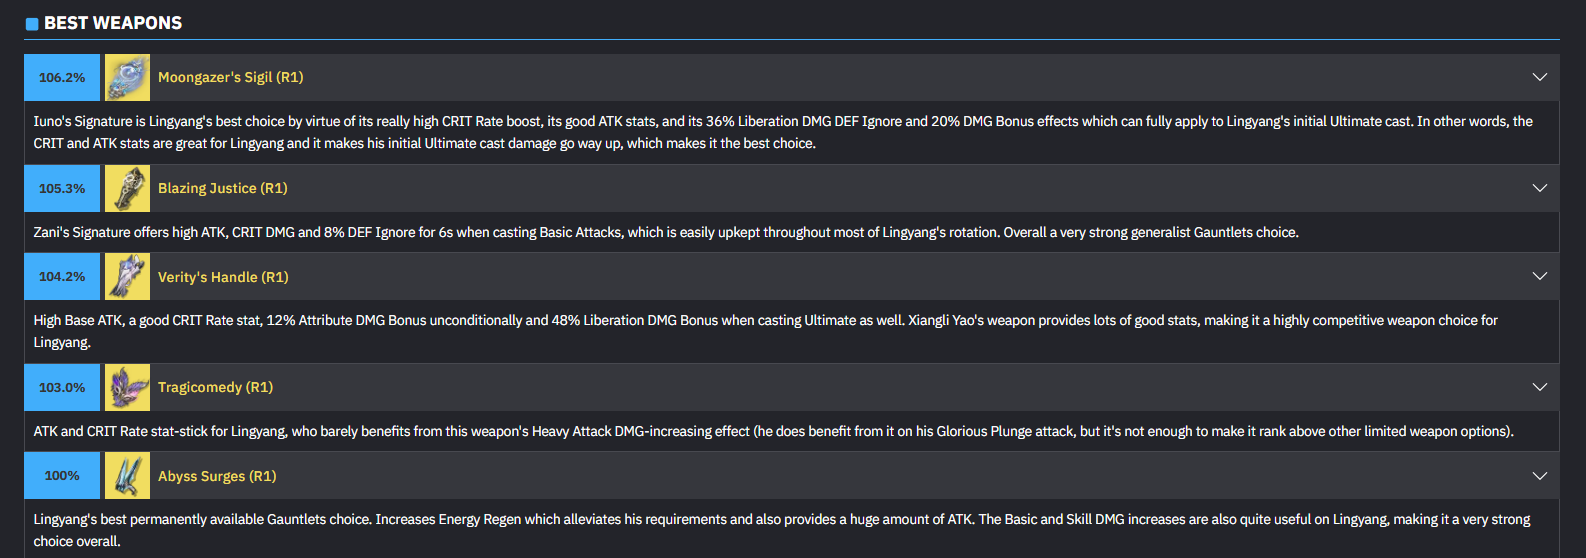
Task: Open the Blazing Justice (R1) title
Action: coord(222,188)
